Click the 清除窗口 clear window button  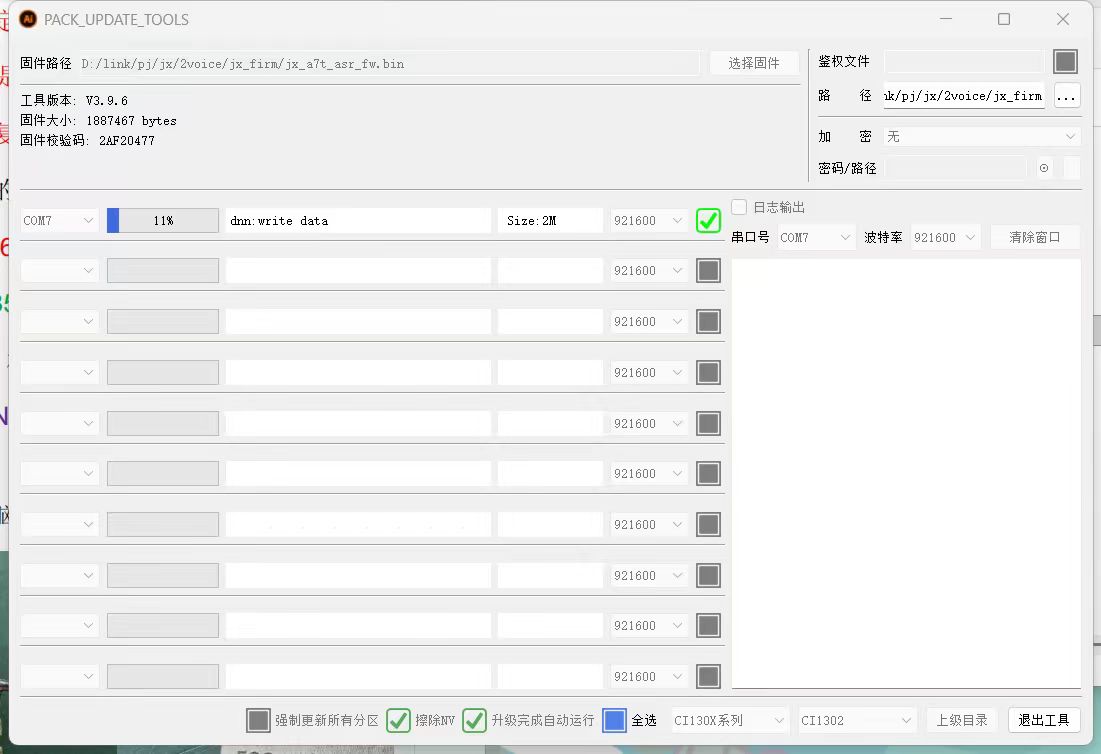1035,237
